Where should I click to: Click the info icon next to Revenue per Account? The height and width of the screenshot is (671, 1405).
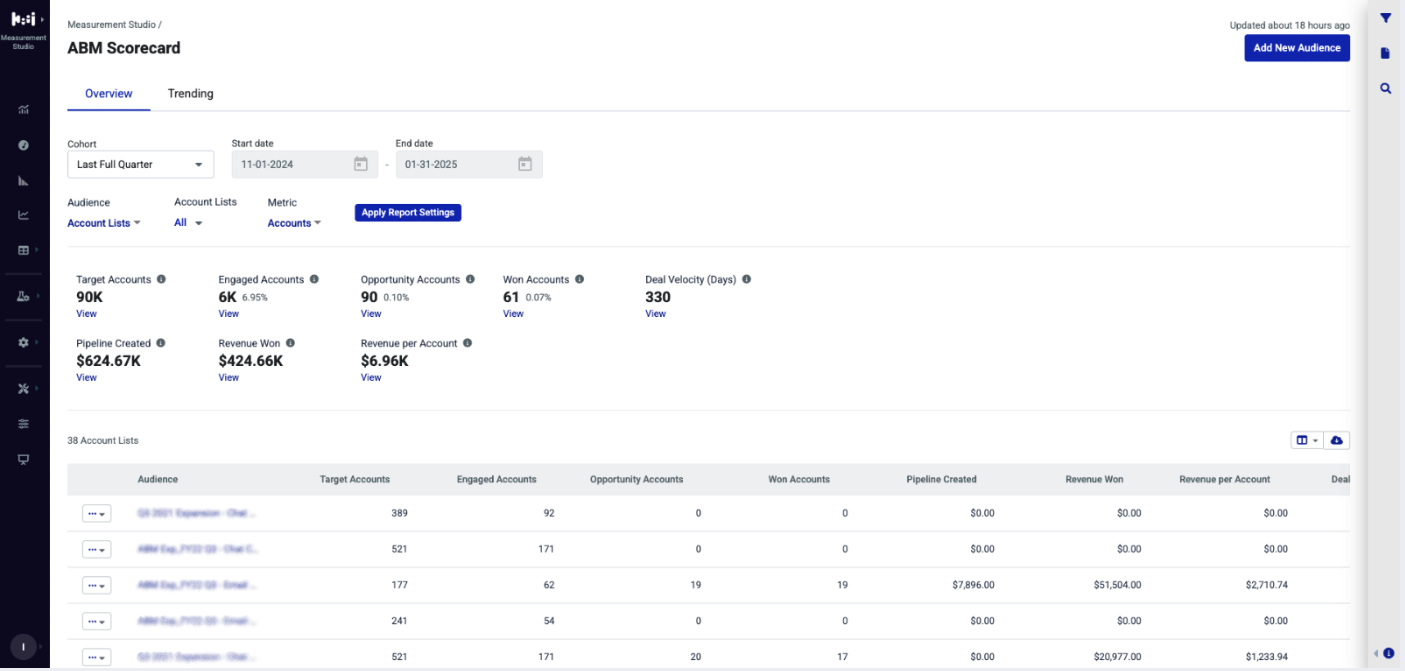[467, 343]
